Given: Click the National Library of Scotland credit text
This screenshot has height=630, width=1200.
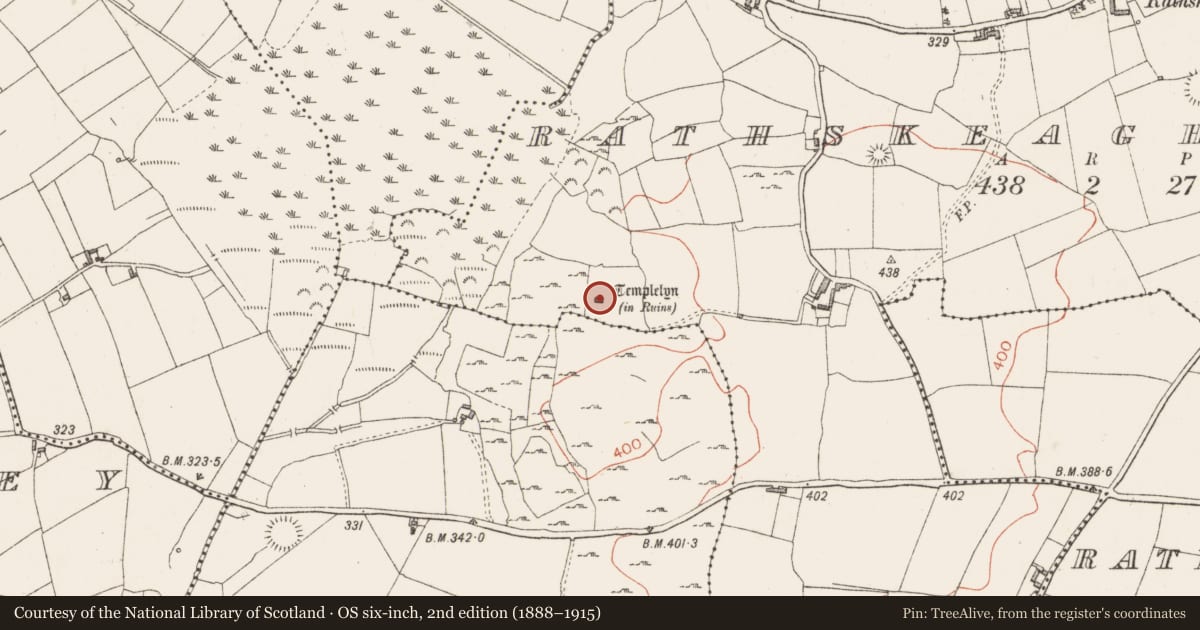Looking at the screenshot, I should tap(308, 612).
